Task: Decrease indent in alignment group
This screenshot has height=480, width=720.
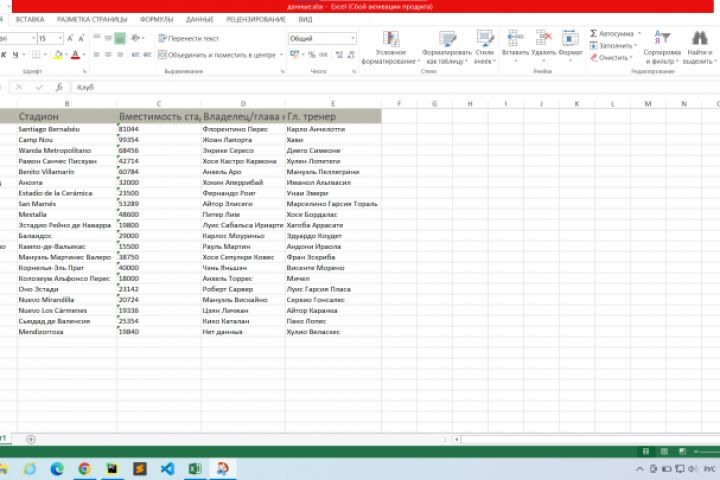Action: (135, 55)
